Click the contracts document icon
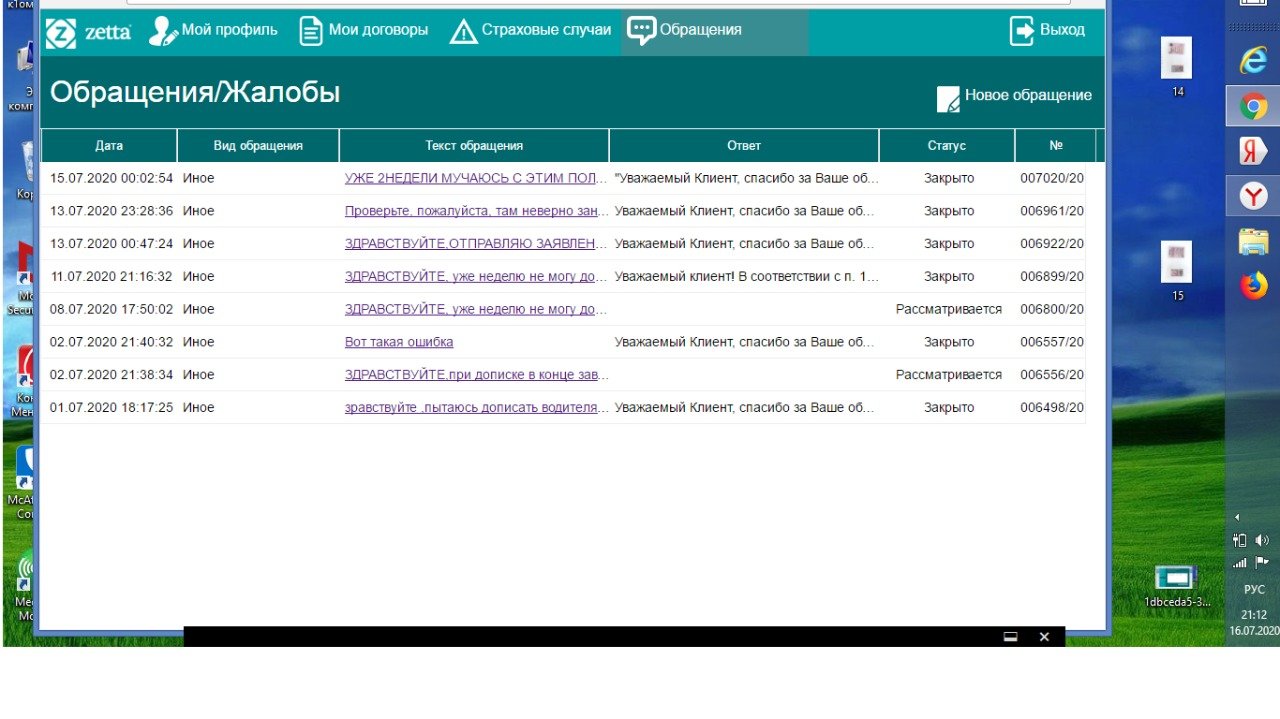Image resolution: width=1280 pixels, height=719 pixels. [x=312, y=30]
